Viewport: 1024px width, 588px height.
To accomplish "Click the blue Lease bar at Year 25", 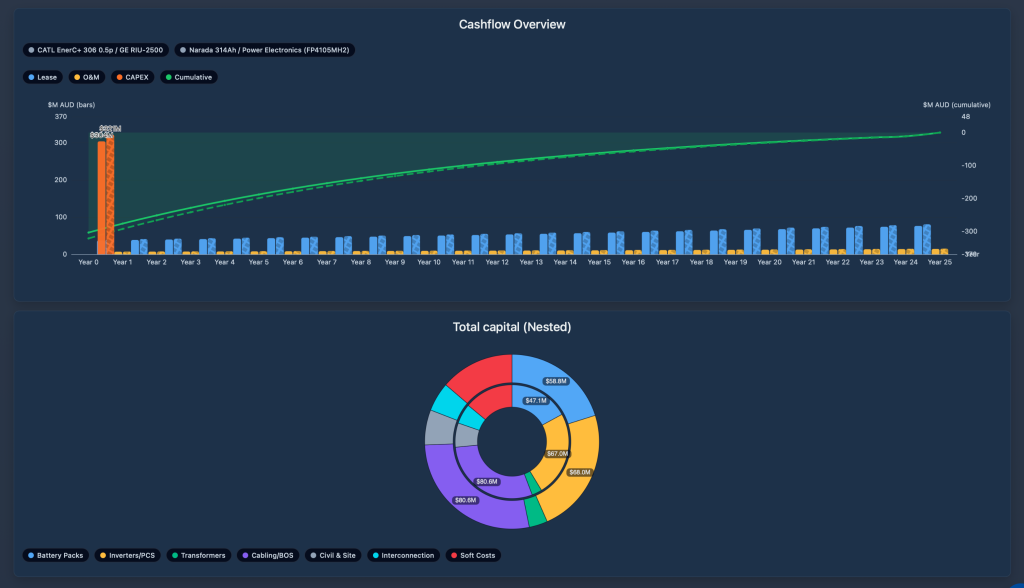I will (918, 240).
